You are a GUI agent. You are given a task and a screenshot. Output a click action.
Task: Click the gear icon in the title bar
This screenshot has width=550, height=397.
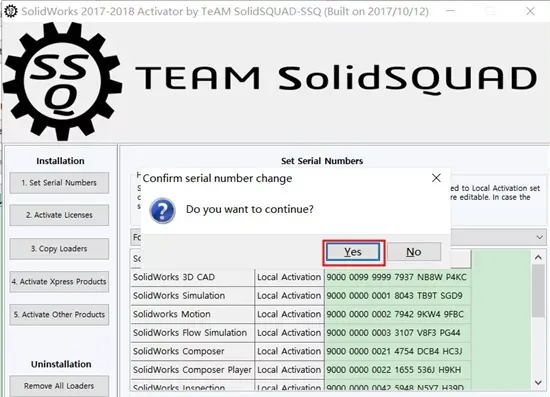point(11,11)
